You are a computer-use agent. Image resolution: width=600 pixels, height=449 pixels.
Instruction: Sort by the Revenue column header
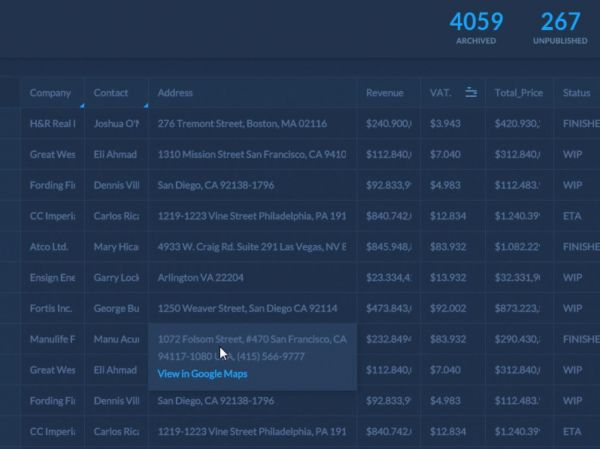coord(384,93)
